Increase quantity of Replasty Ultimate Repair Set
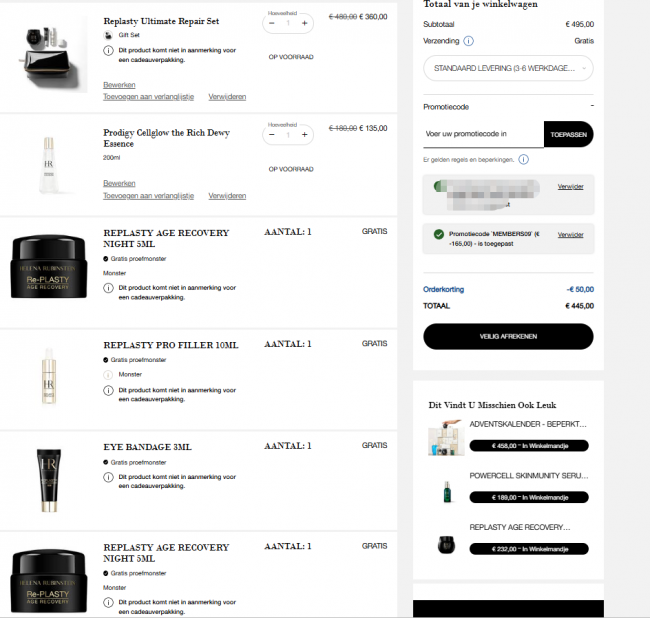650x618 pixels. click(305, 23)
